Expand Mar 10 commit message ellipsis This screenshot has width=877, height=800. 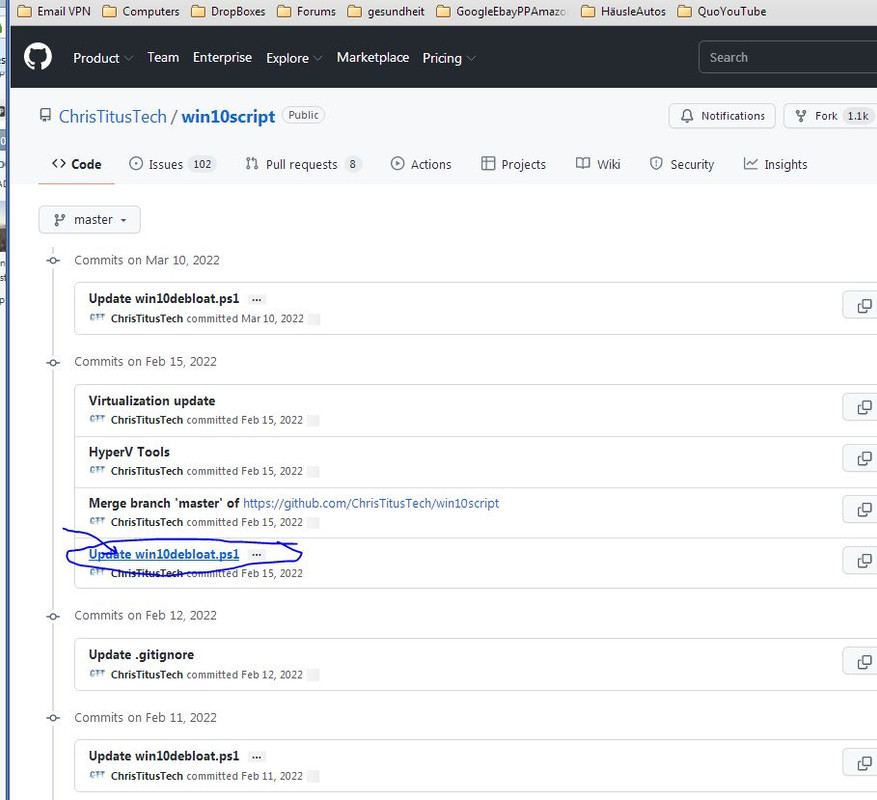pos(256,299)
